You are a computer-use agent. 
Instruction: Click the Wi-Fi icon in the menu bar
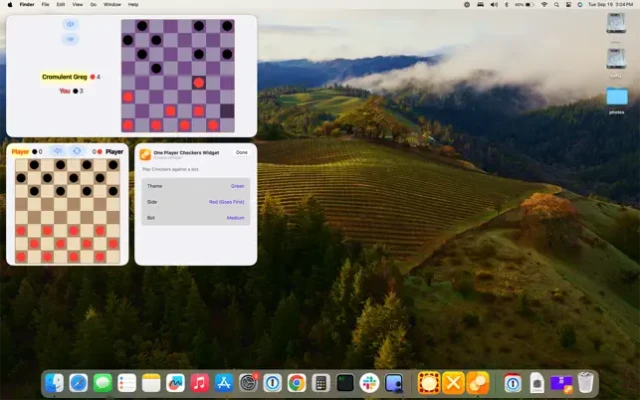click(x=544, y=4)
